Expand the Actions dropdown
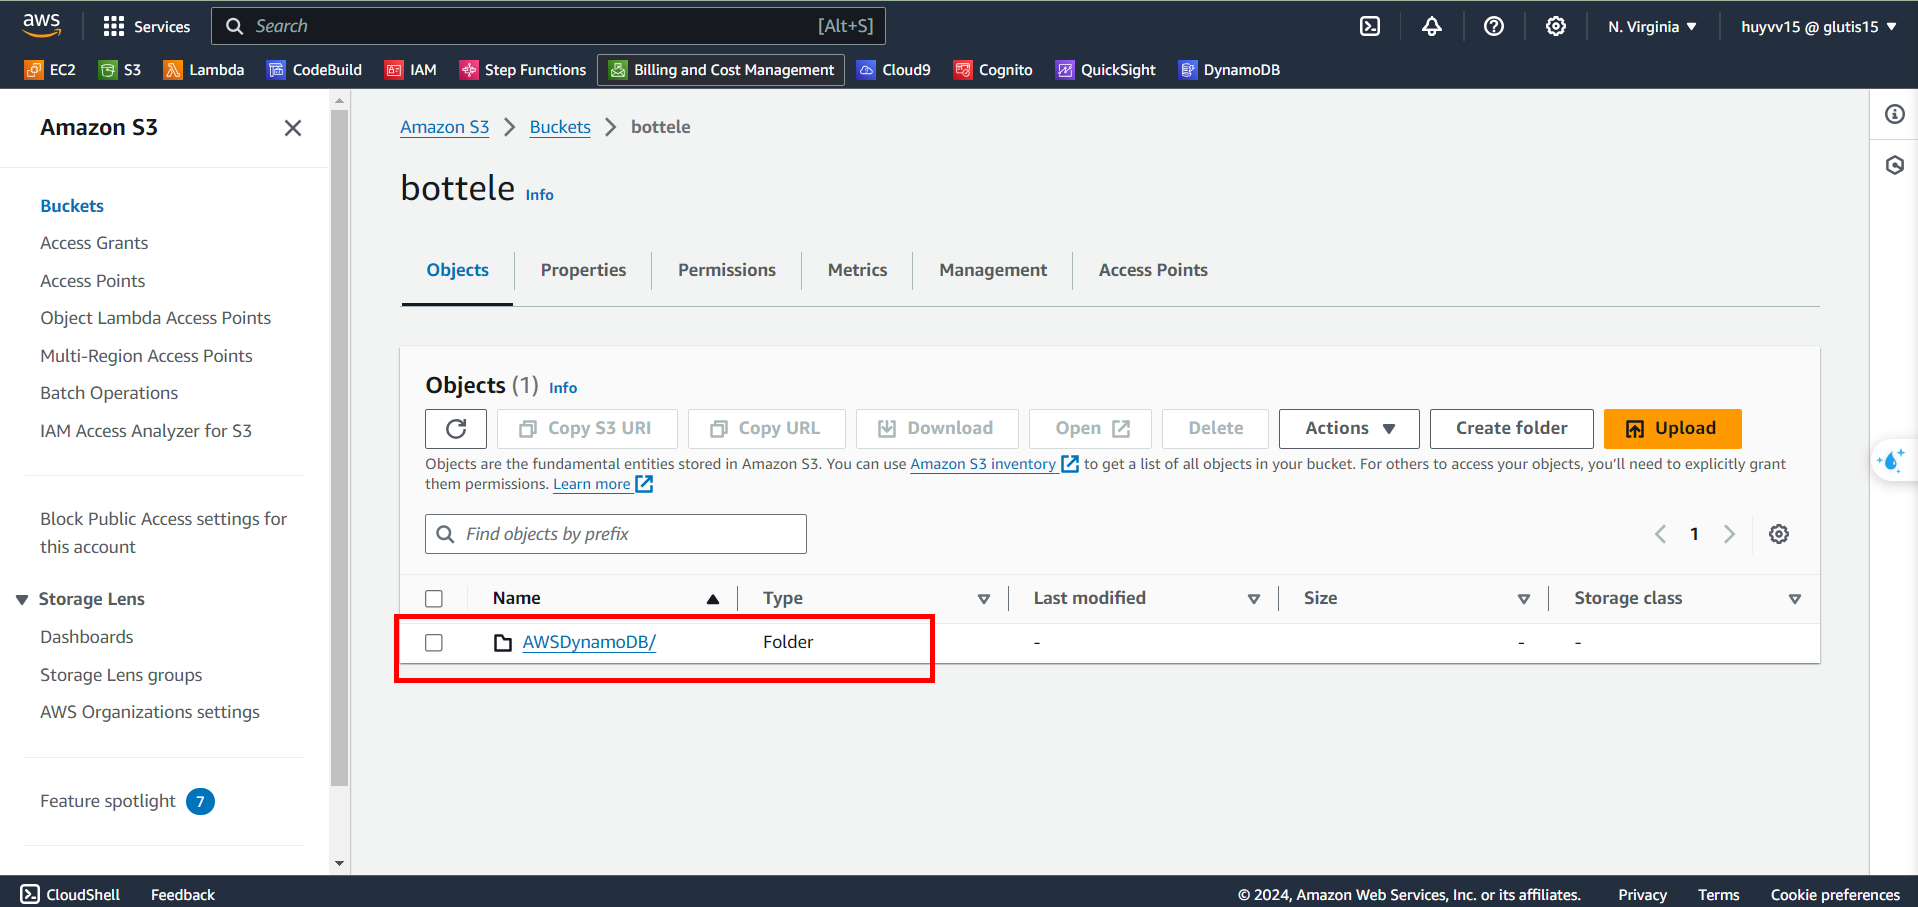 tap(1349, 429)
